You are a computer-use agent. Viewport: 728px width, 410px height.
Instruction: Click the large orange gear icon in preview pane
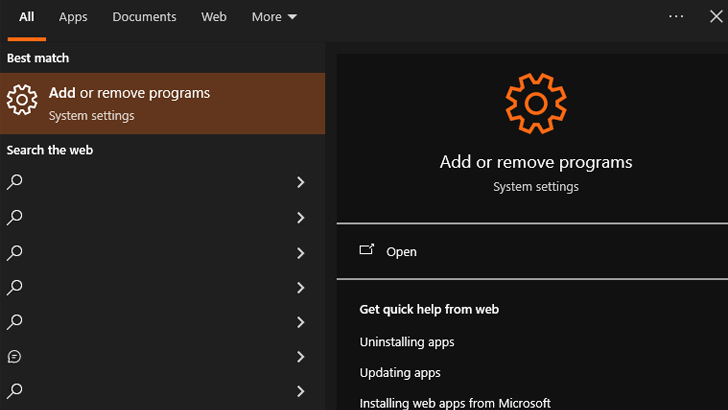click(x=536, y=104)
